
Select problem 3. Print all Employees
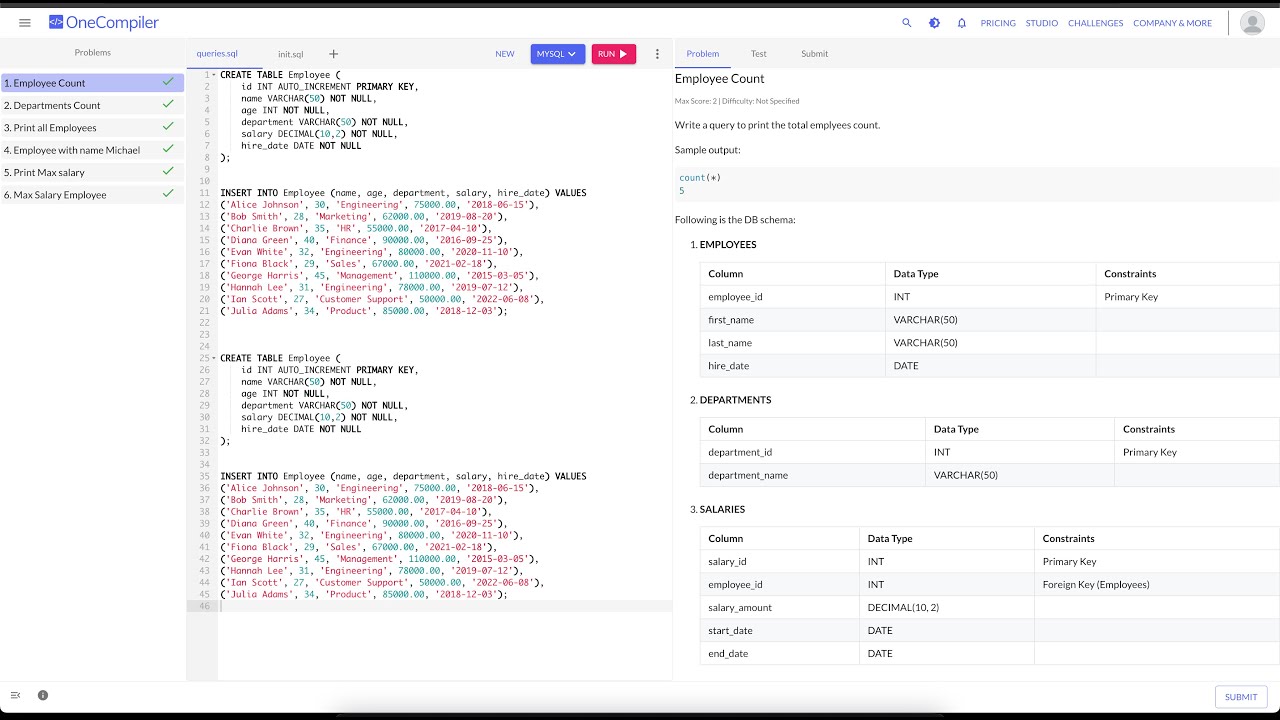[x=92, y=128]
